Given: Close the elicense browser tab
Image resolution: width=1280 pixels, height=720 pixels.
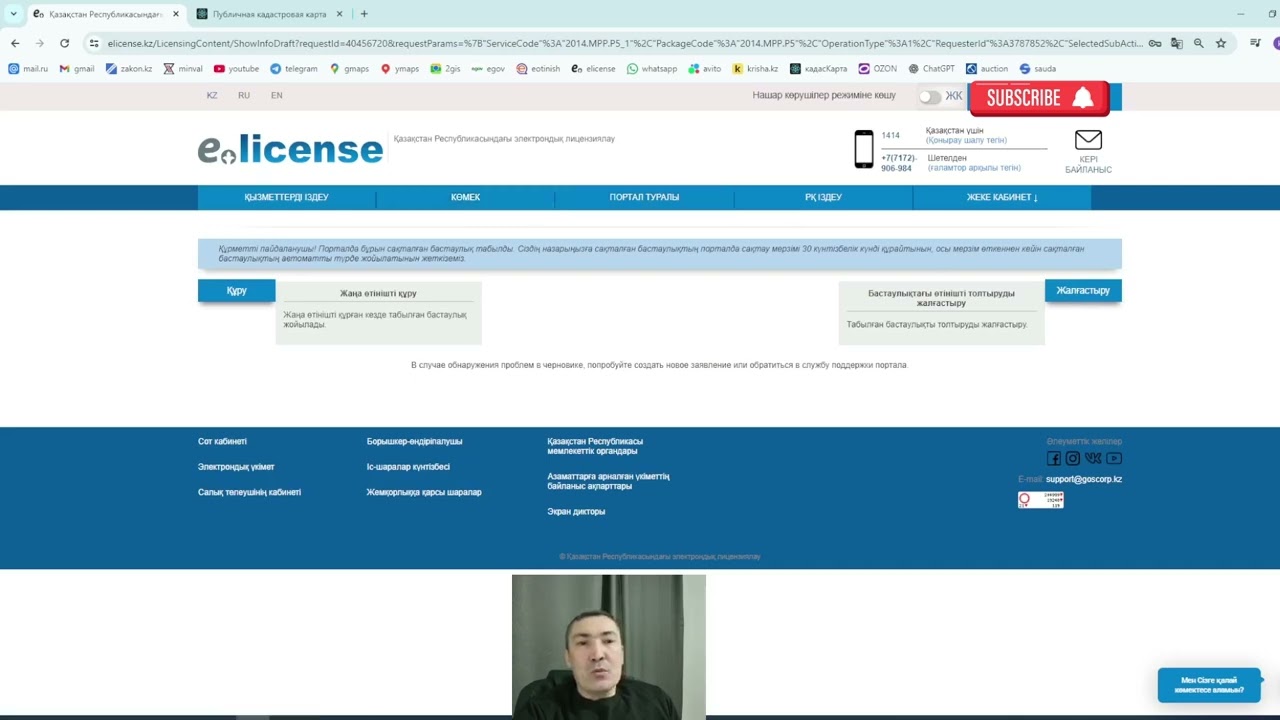Looking at the screenshot, I should [x=176, y=14].
